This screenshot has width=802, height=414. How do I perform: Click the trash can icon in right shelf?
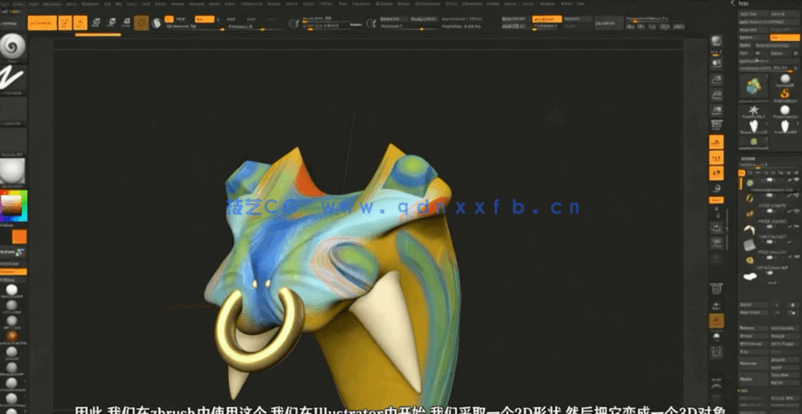point(717,288)
